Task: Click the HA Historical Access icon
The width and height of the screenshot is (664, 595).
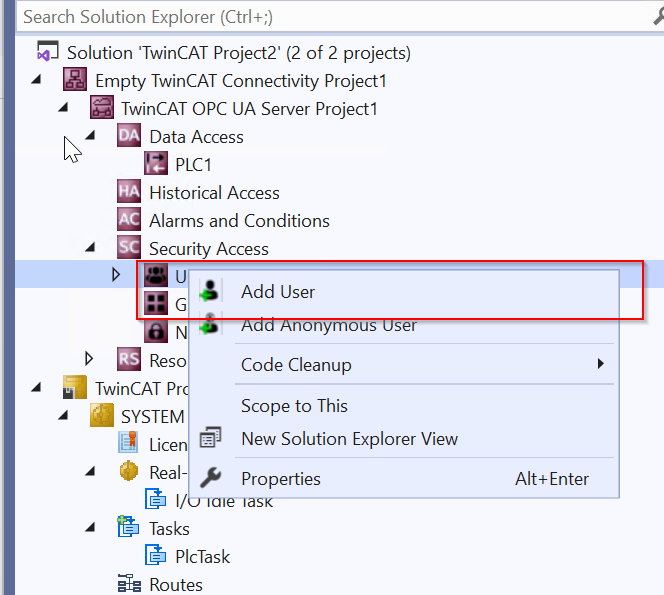Action: click(129, 191)
